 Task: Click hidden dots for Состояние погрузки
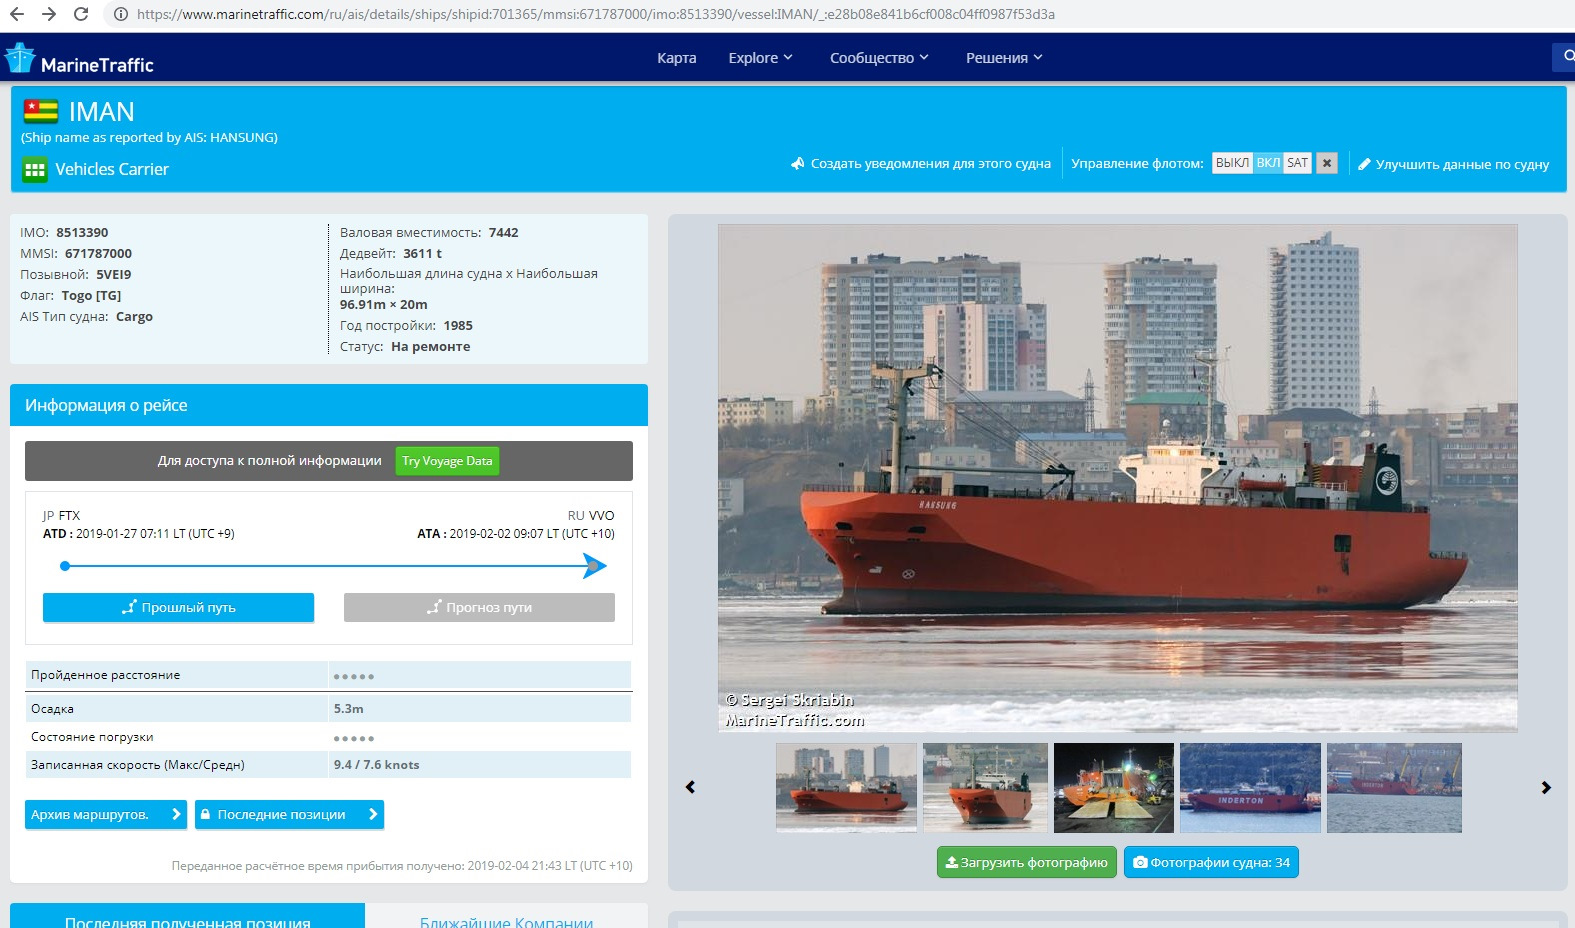[x=354, y=739]
